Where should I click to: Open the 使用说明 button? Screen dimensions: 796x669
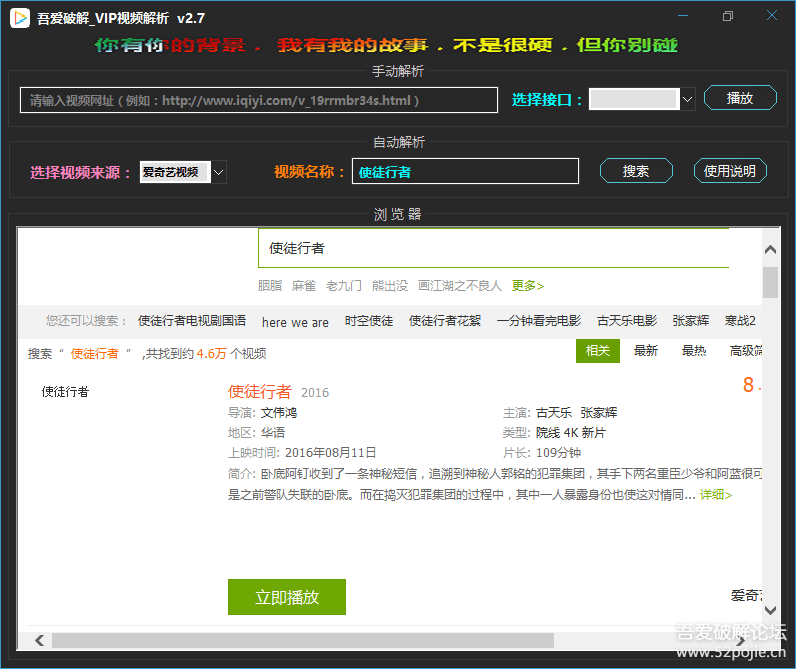pyautogui.click(x=730, y=171)
